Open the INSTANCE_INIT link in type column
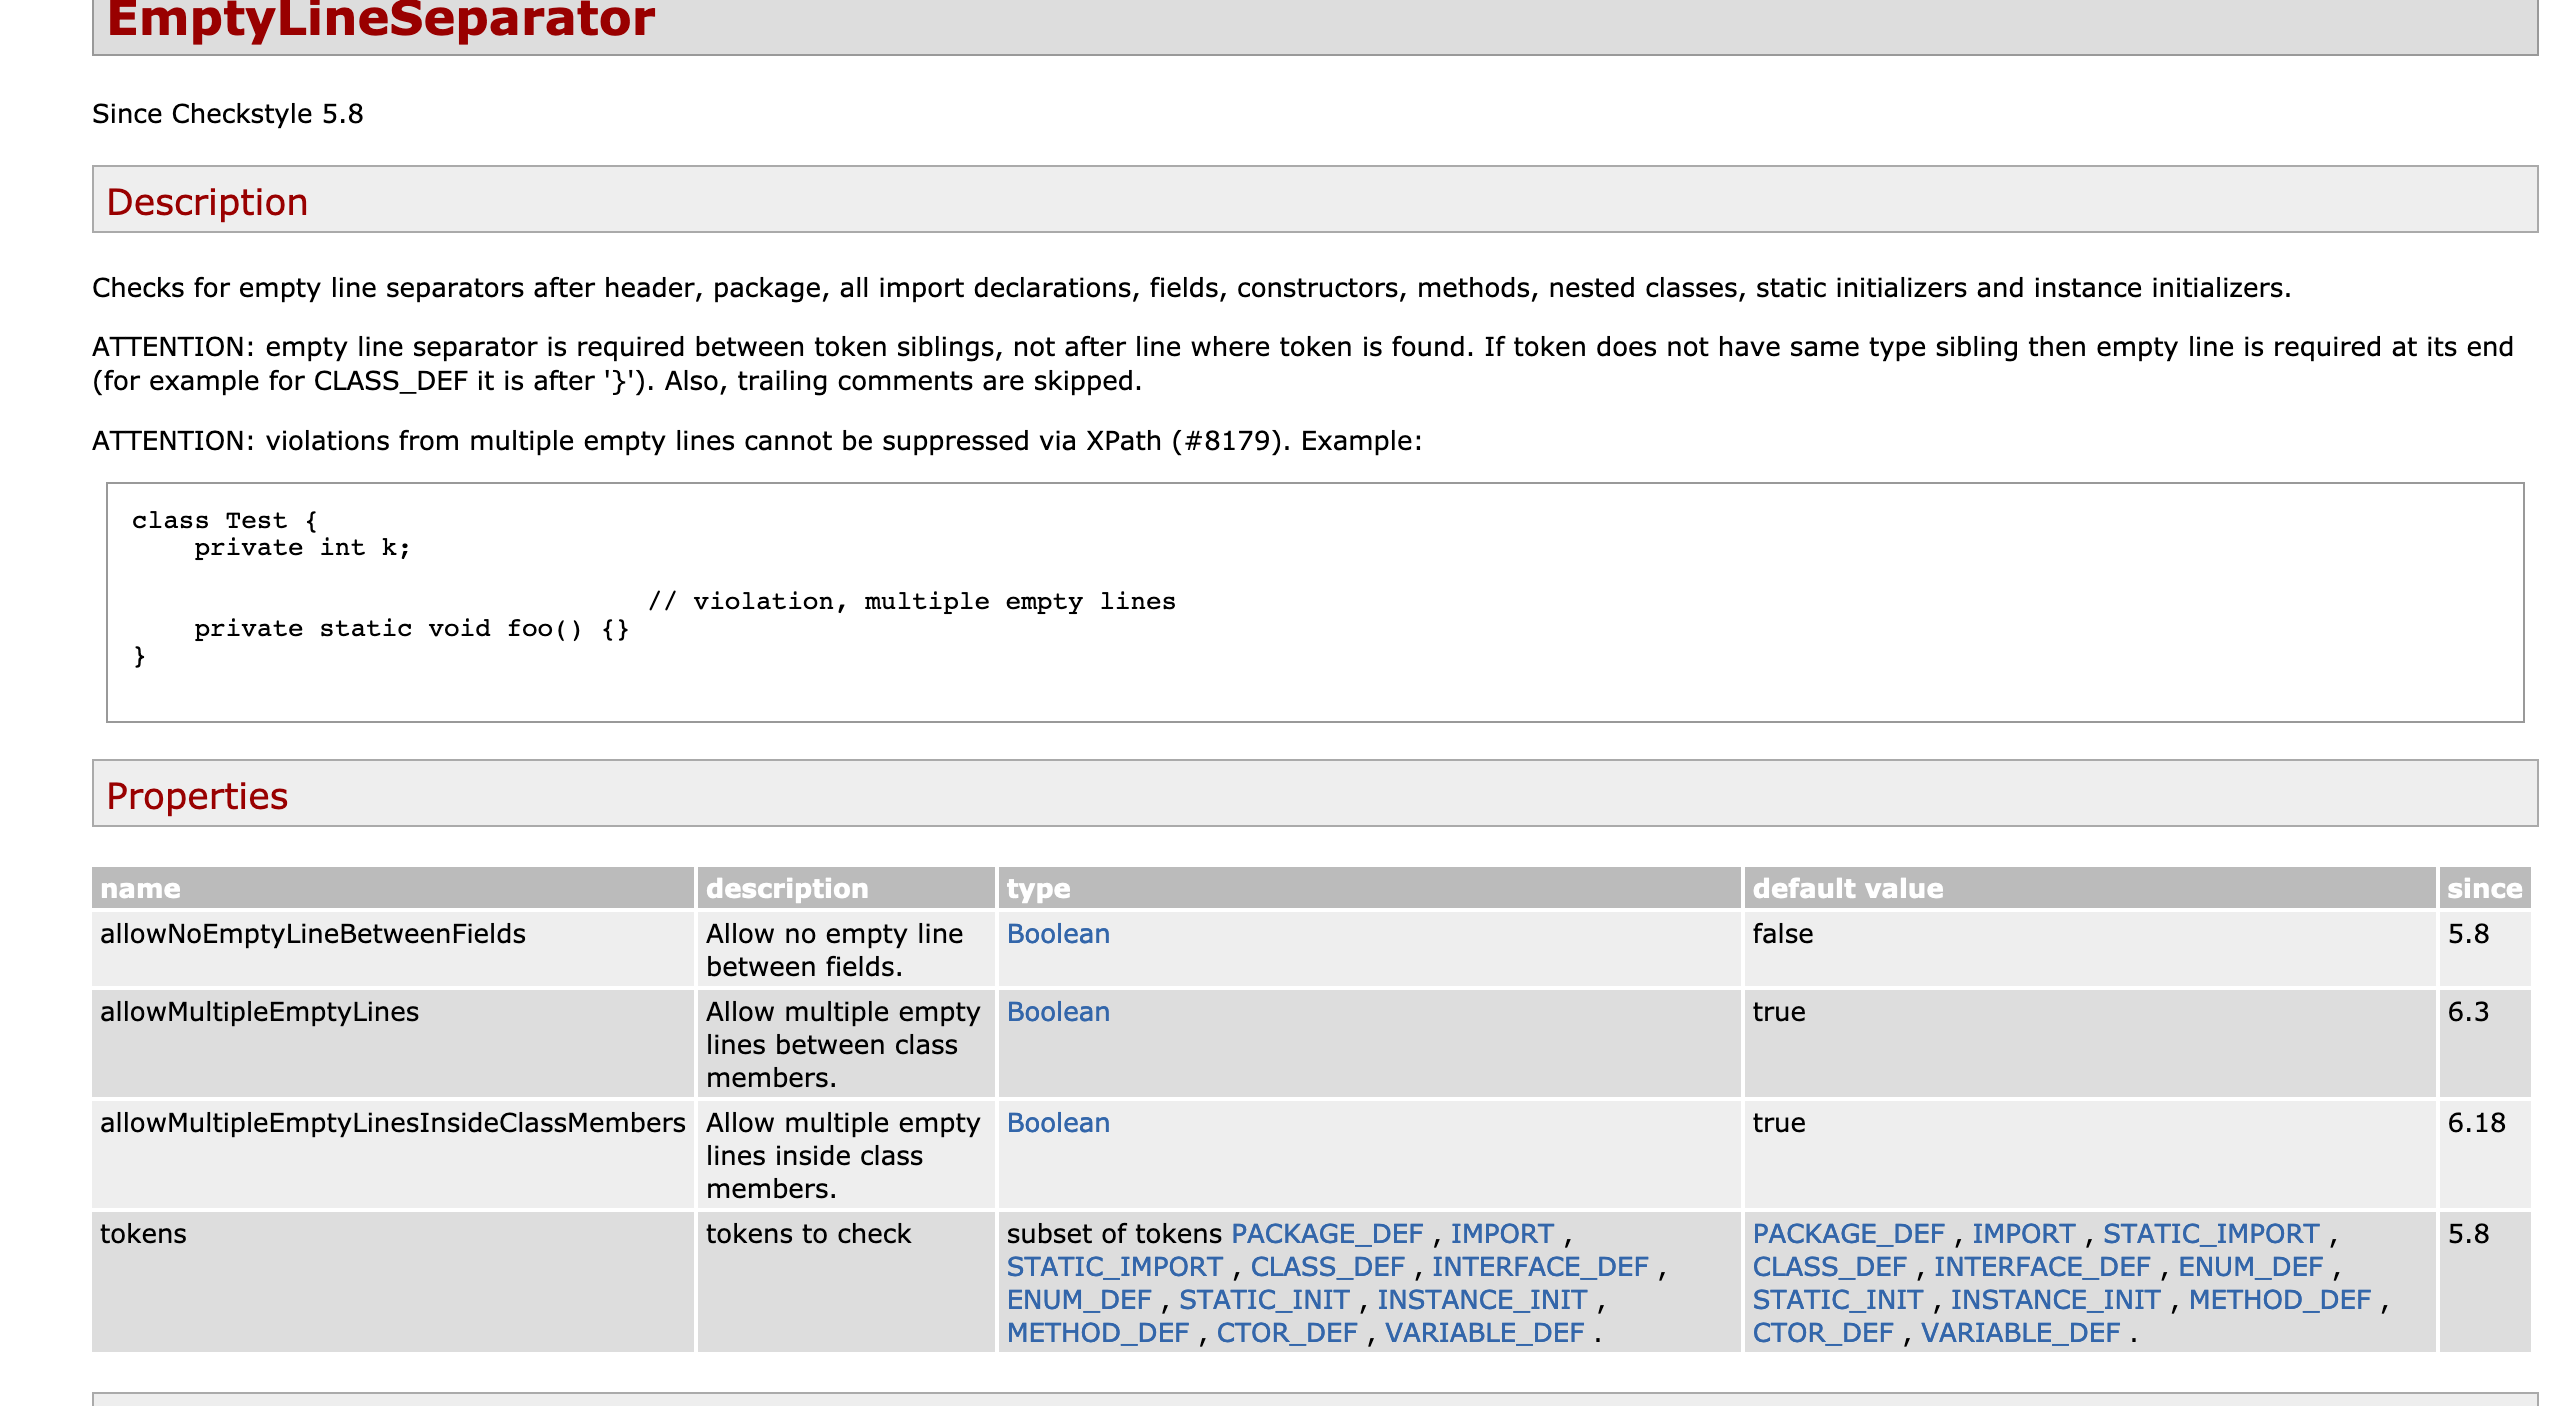 click(x=1480, y=1299)
